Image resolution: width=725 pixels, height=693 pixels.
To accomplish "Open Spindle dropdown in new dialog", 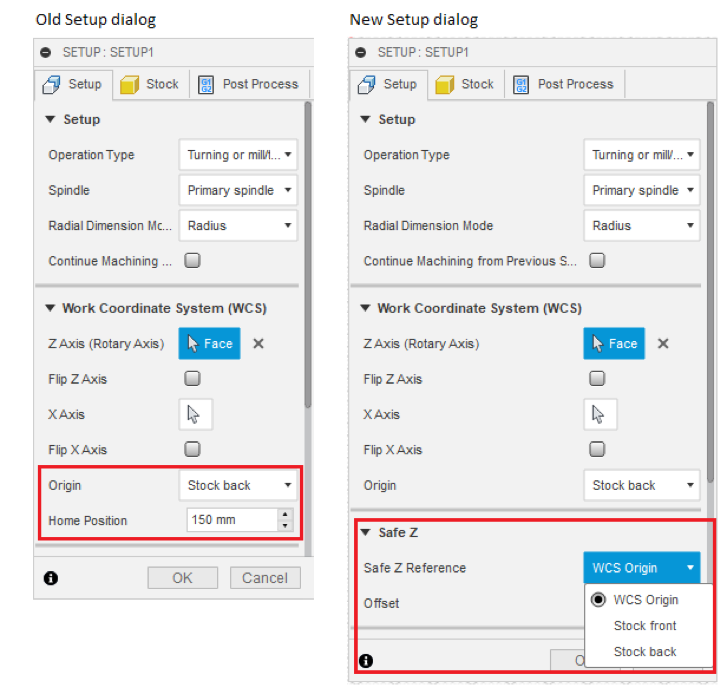I will pos(641,190).
